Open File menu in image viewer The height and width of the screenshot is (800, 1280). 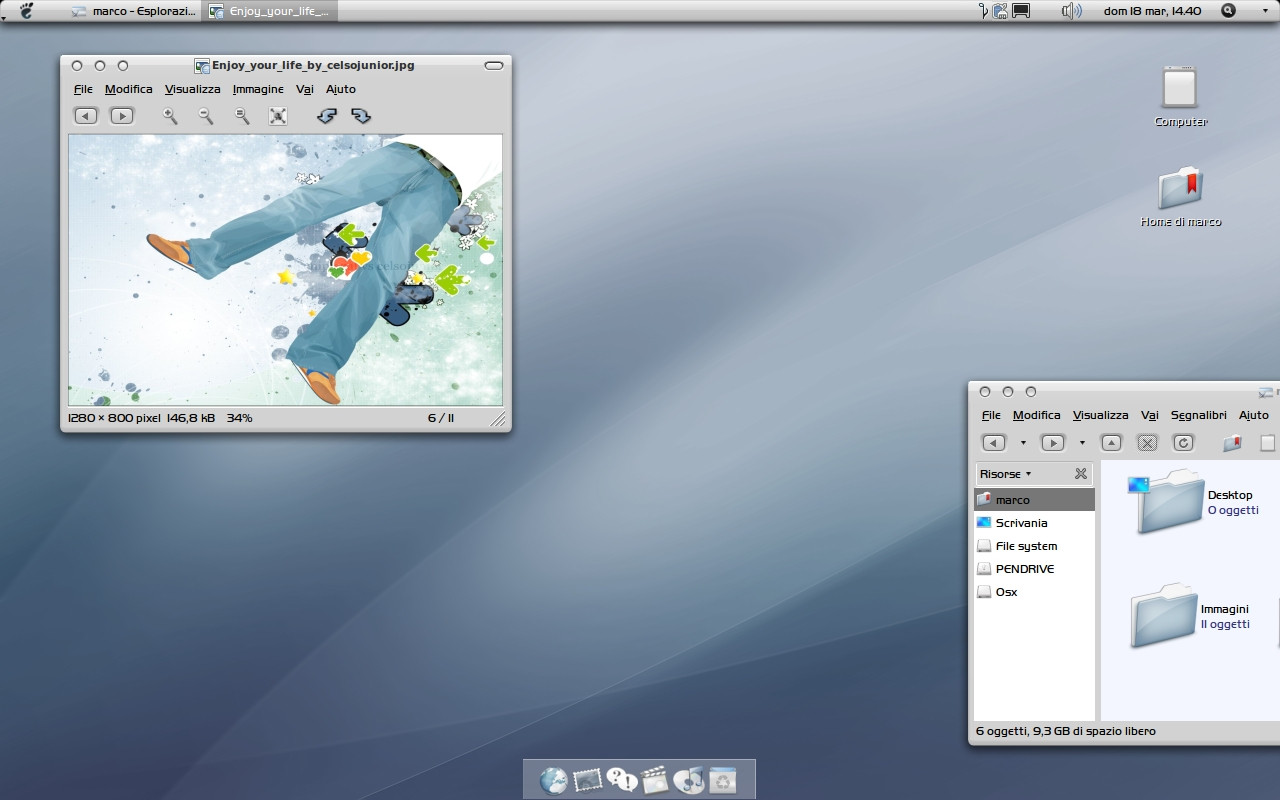click(x=83, y=89)
